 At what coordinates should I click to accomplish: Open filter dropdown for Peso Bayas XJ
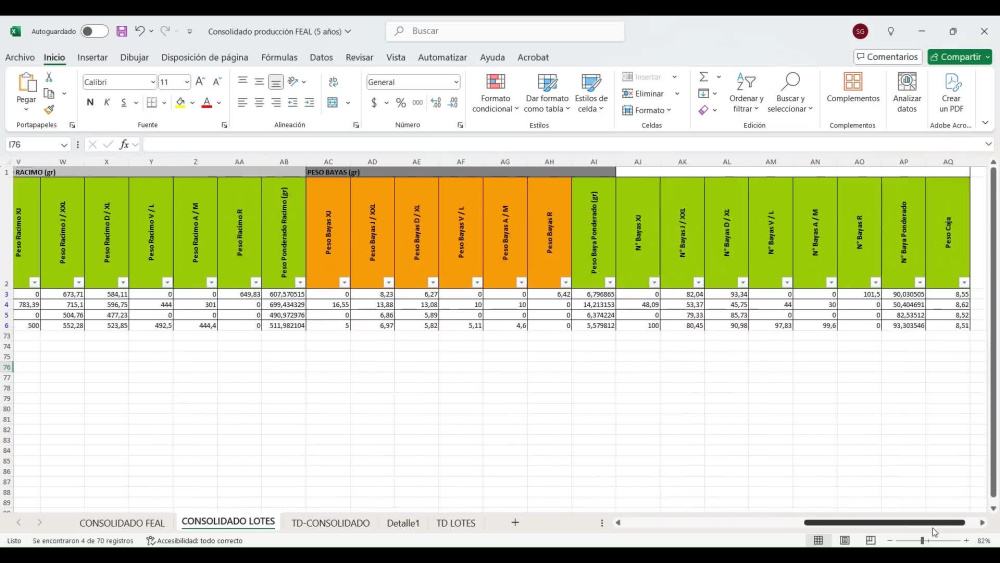(344, 282)
